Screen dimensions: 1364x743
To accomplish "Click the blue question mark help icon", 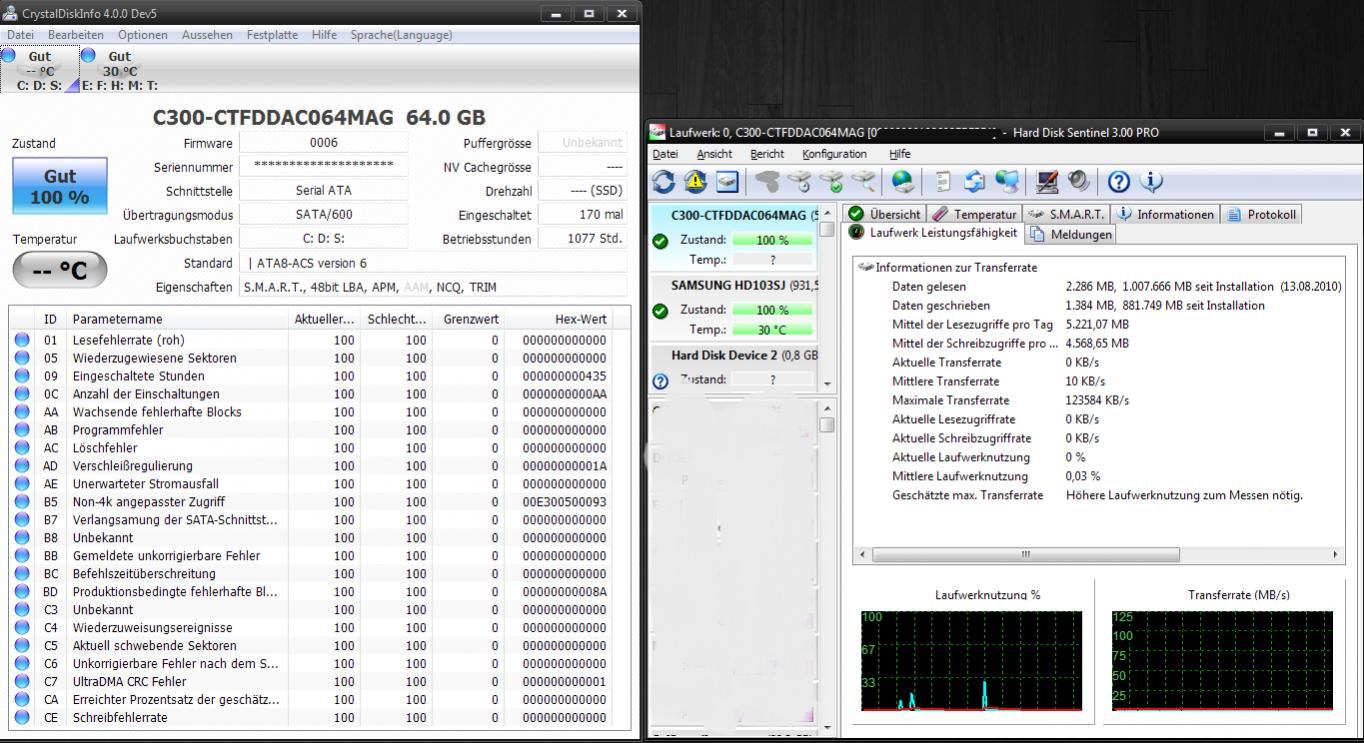I will tap(1119, 182).
